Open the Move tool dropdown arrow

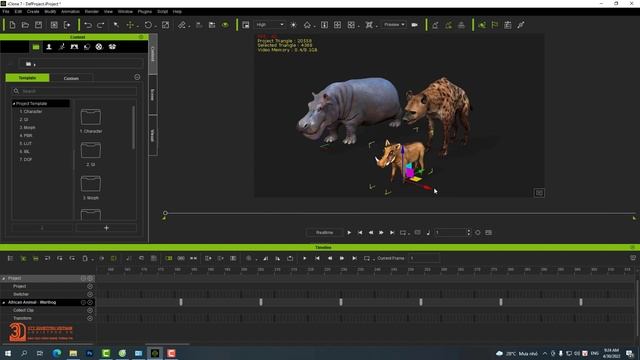(138, 26)
